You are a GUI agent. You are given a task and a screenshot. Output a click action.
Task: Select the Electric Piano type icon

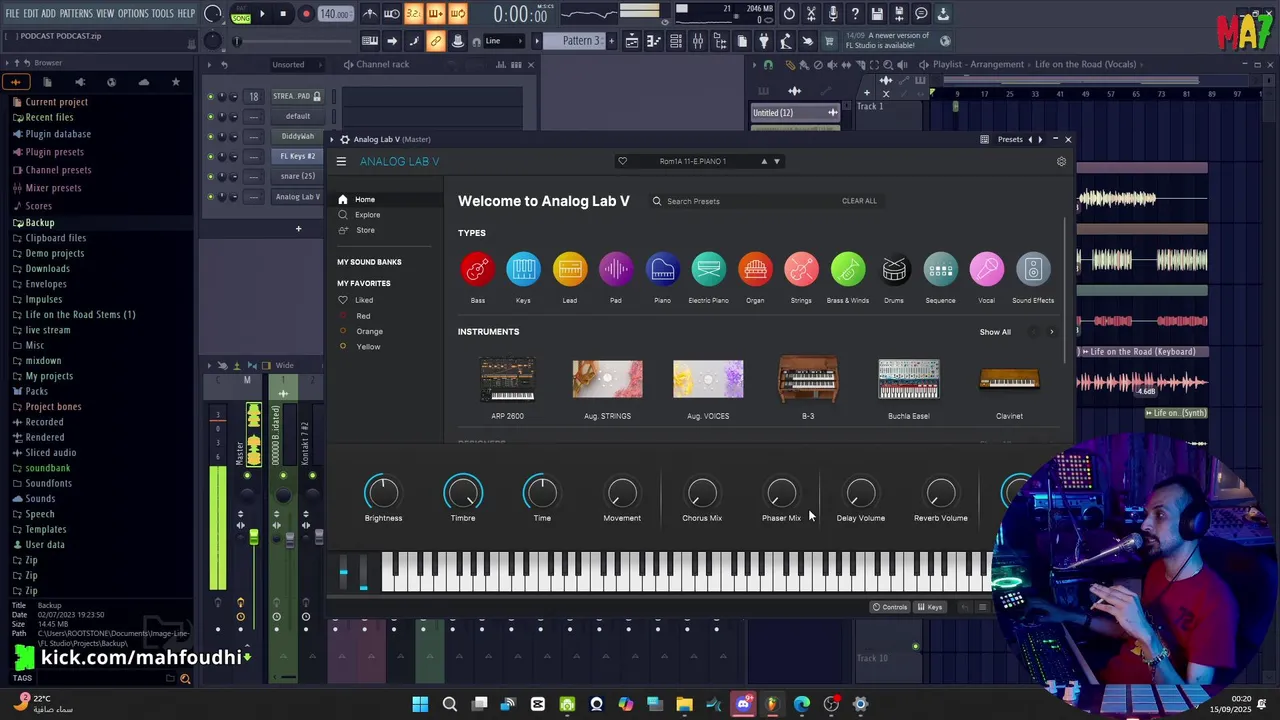[708, 269]
